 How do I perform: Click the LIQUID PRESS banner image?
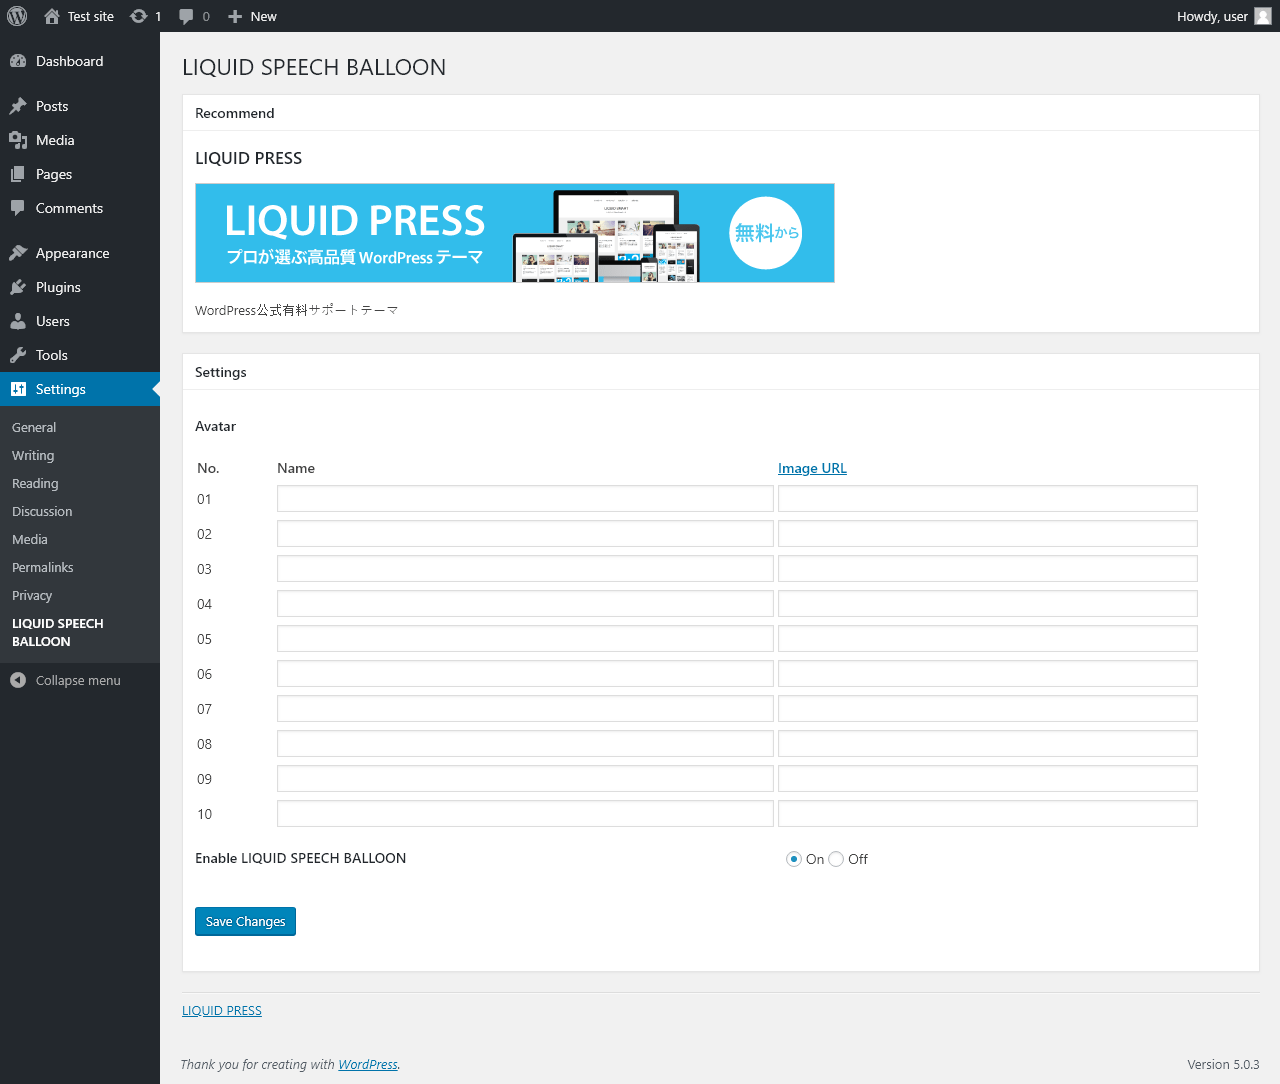point(515,233)
